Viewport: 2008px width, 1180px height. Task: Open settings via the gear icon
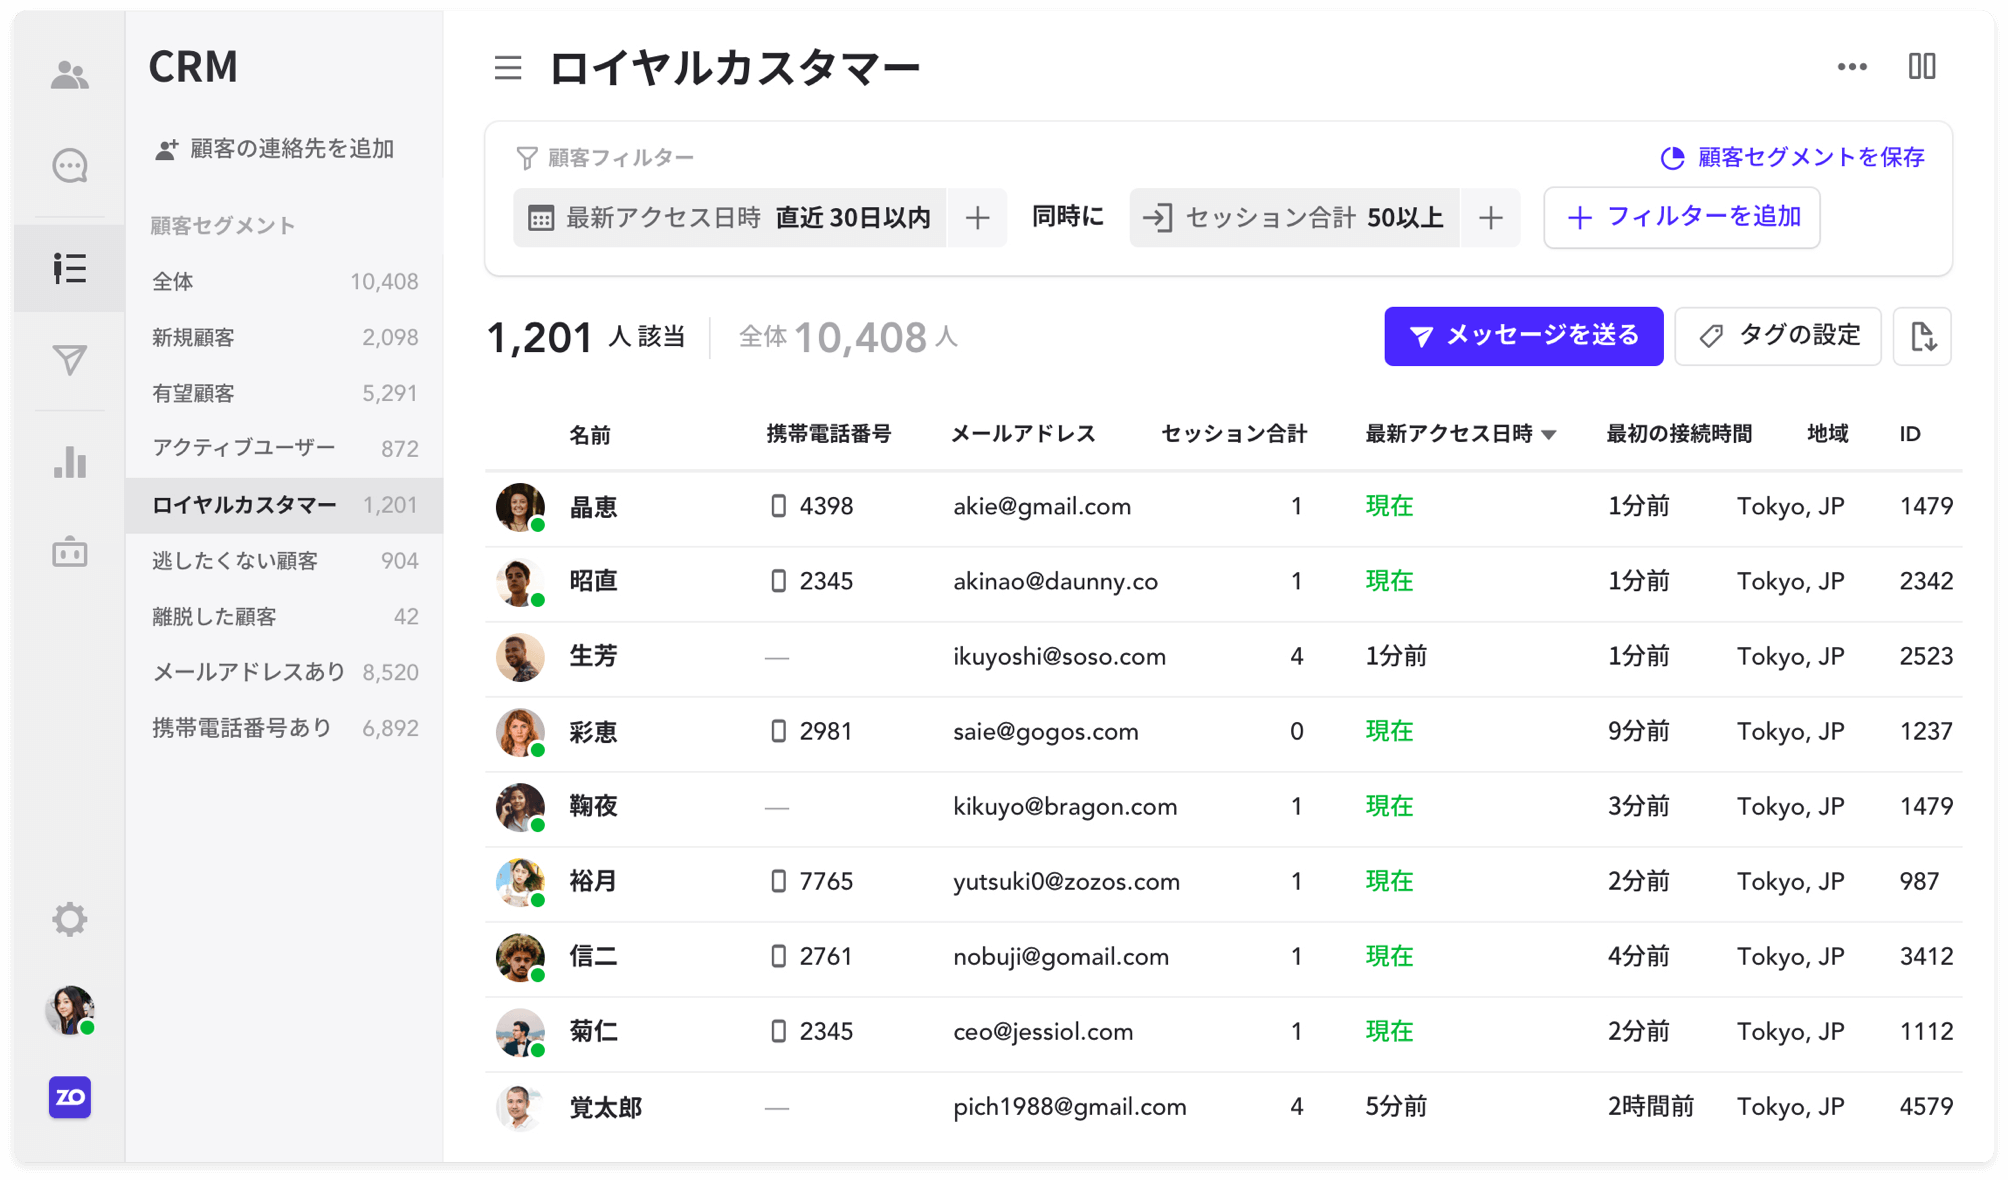coord(69,919)
